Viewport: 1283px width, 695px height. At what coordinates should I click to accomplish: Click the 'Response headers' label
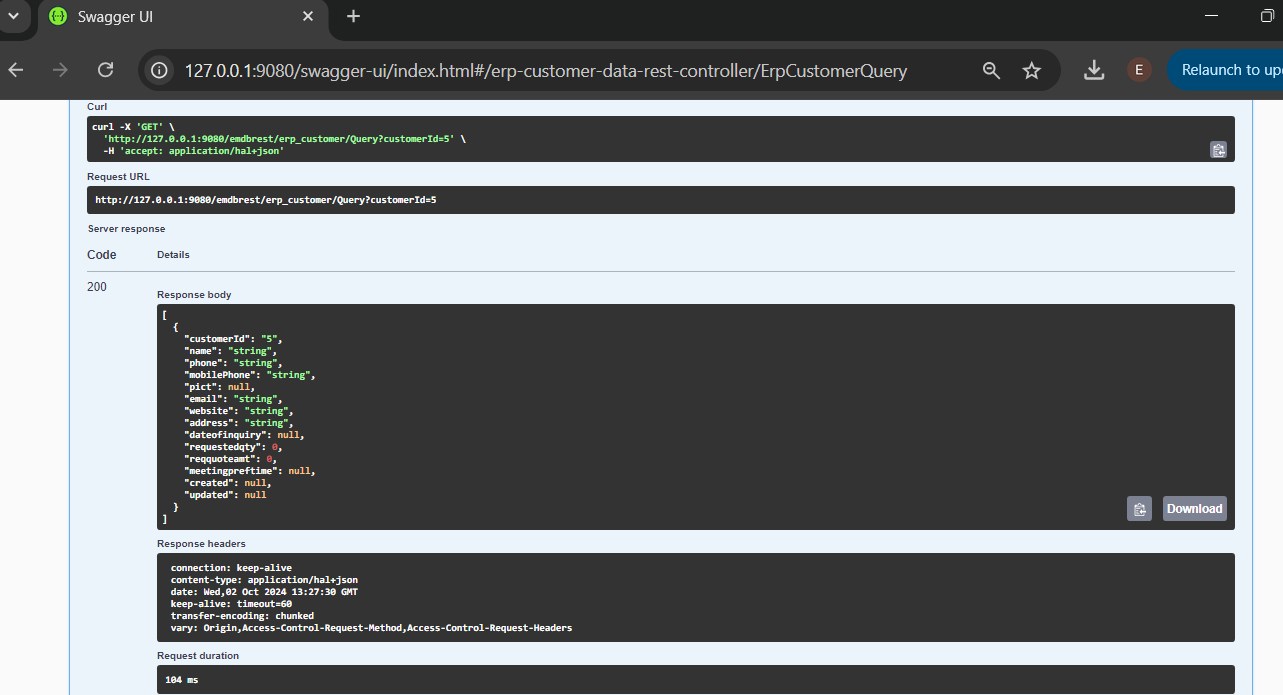point(201,544)
